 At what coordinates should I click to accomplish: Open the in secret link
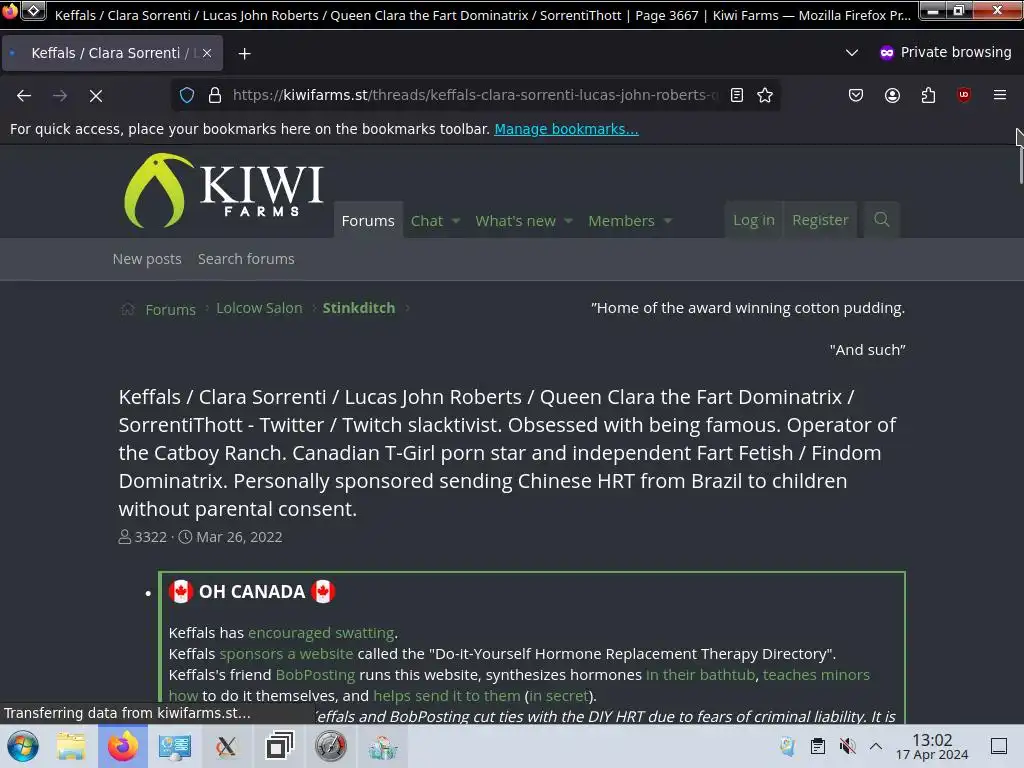click(x=558, y=696)
